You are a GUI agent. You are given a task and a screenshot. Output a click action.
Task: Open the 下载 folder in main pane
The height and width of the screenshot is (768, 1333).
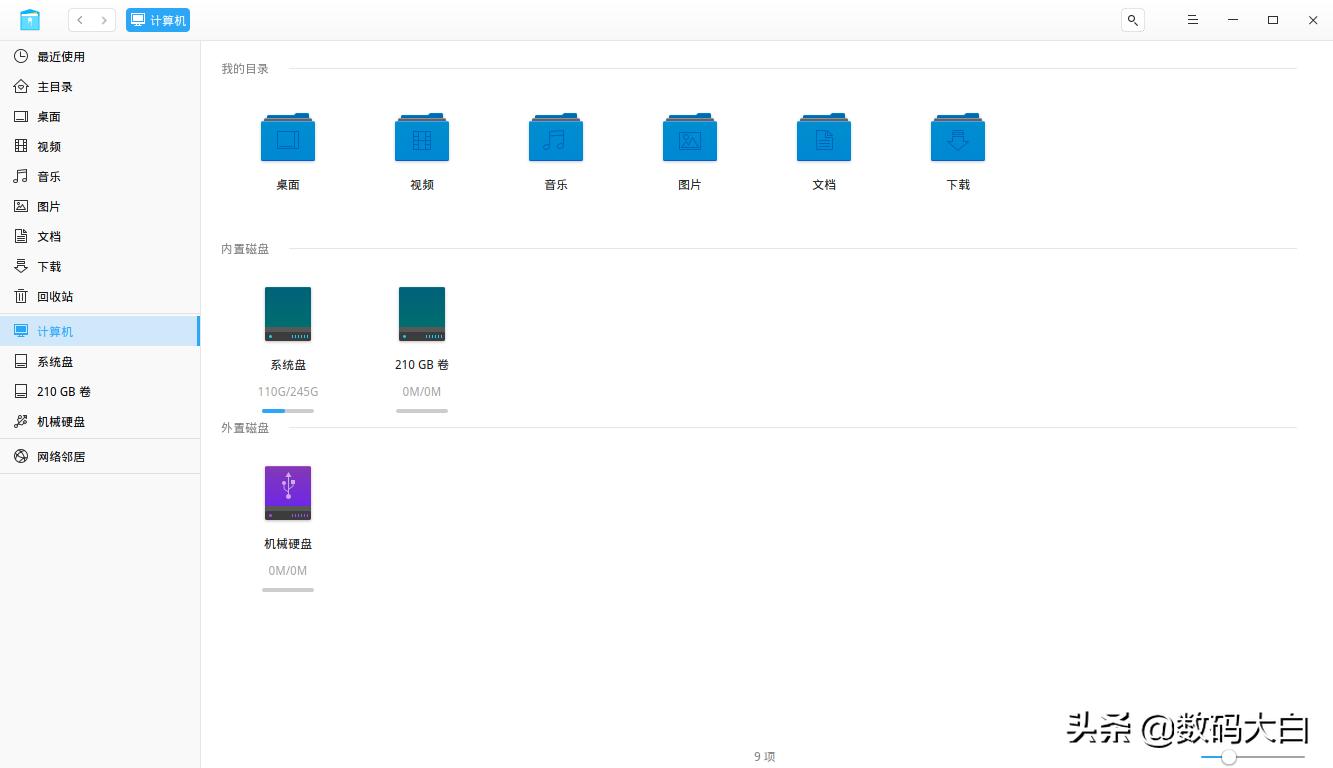[x=958, y=138]
